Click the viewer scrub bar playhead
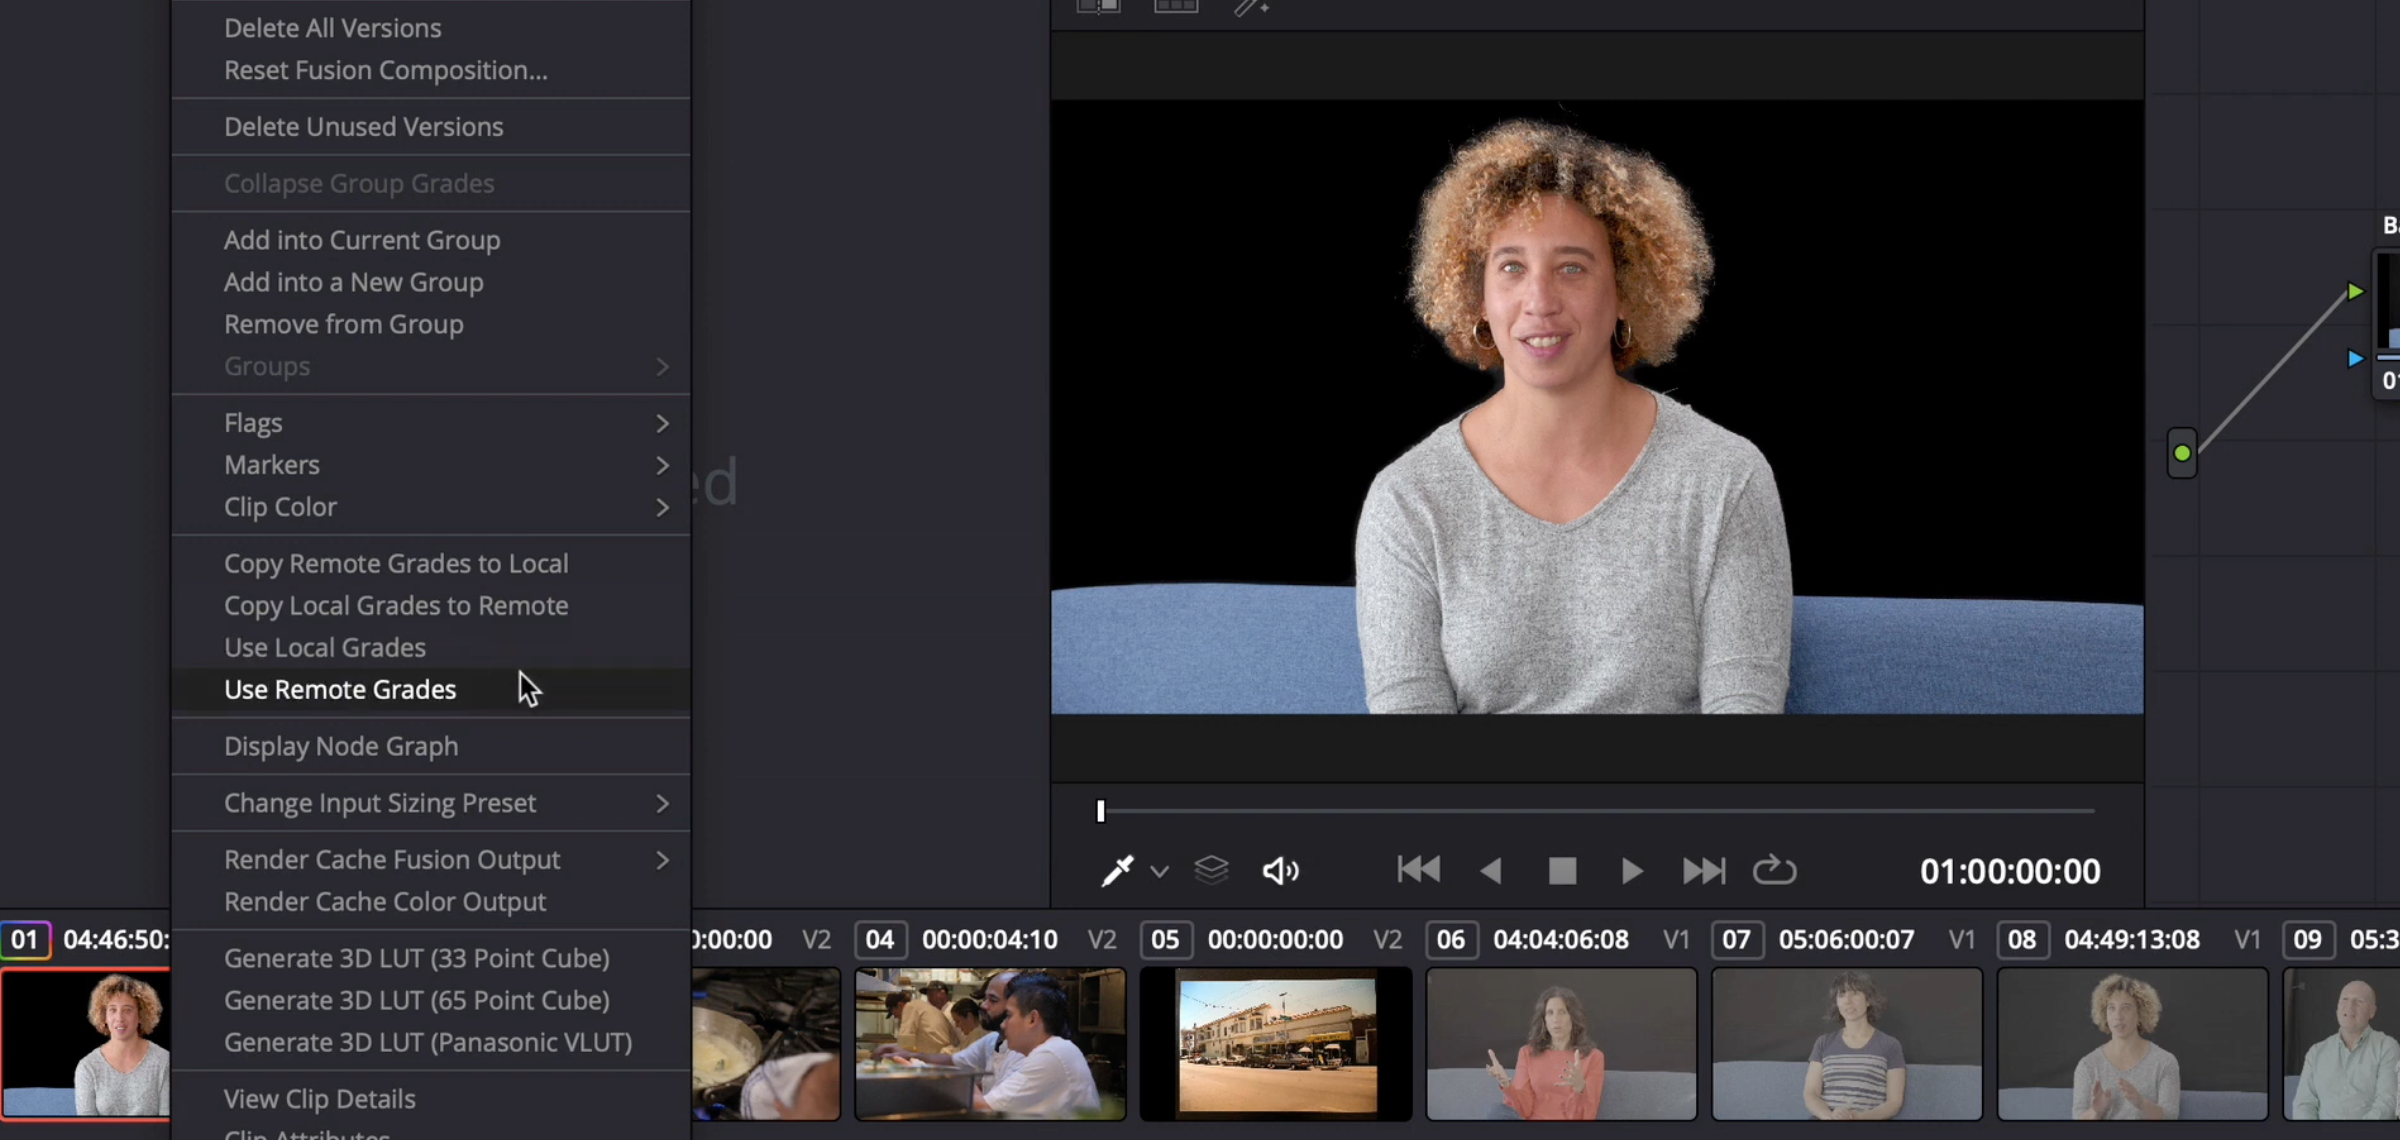 (x=1100, y=811)
